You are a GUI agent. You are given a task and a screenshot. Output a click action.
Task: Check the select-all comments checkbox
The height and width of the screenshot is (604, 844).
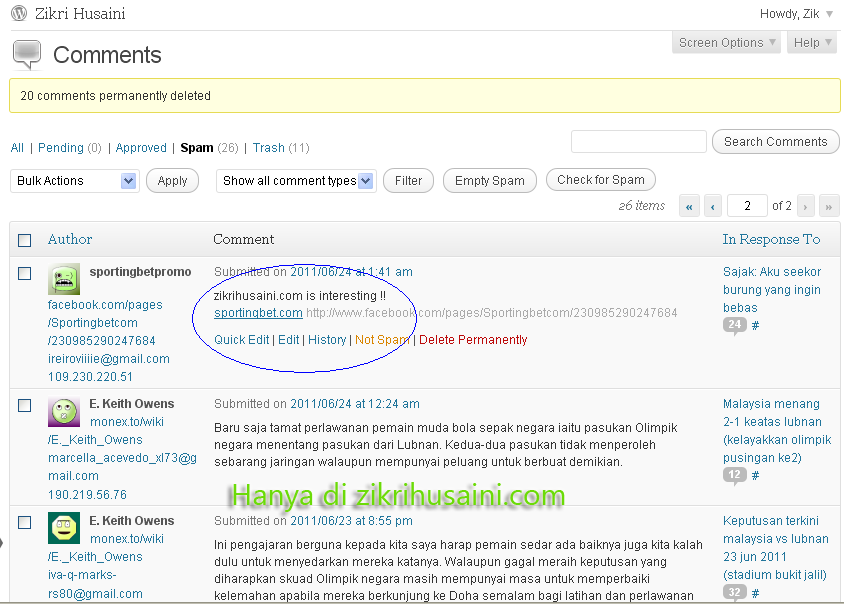pos(25,239)
